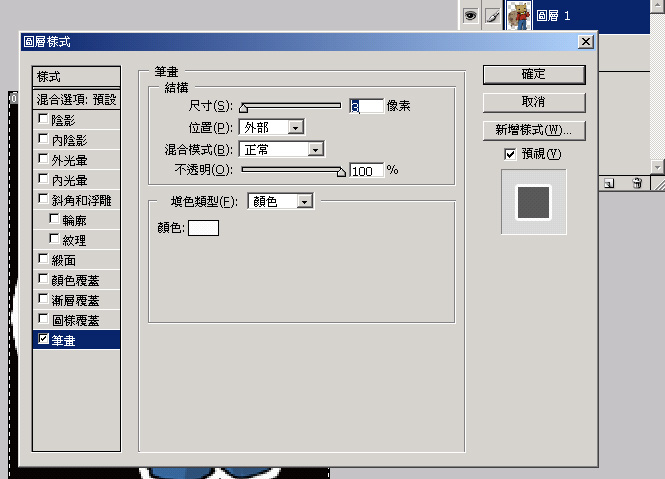665x479 pixels.
Task: Select the 圖層 1 layer thumbnail
Action: pyautogui.click(x=519, y=16)
